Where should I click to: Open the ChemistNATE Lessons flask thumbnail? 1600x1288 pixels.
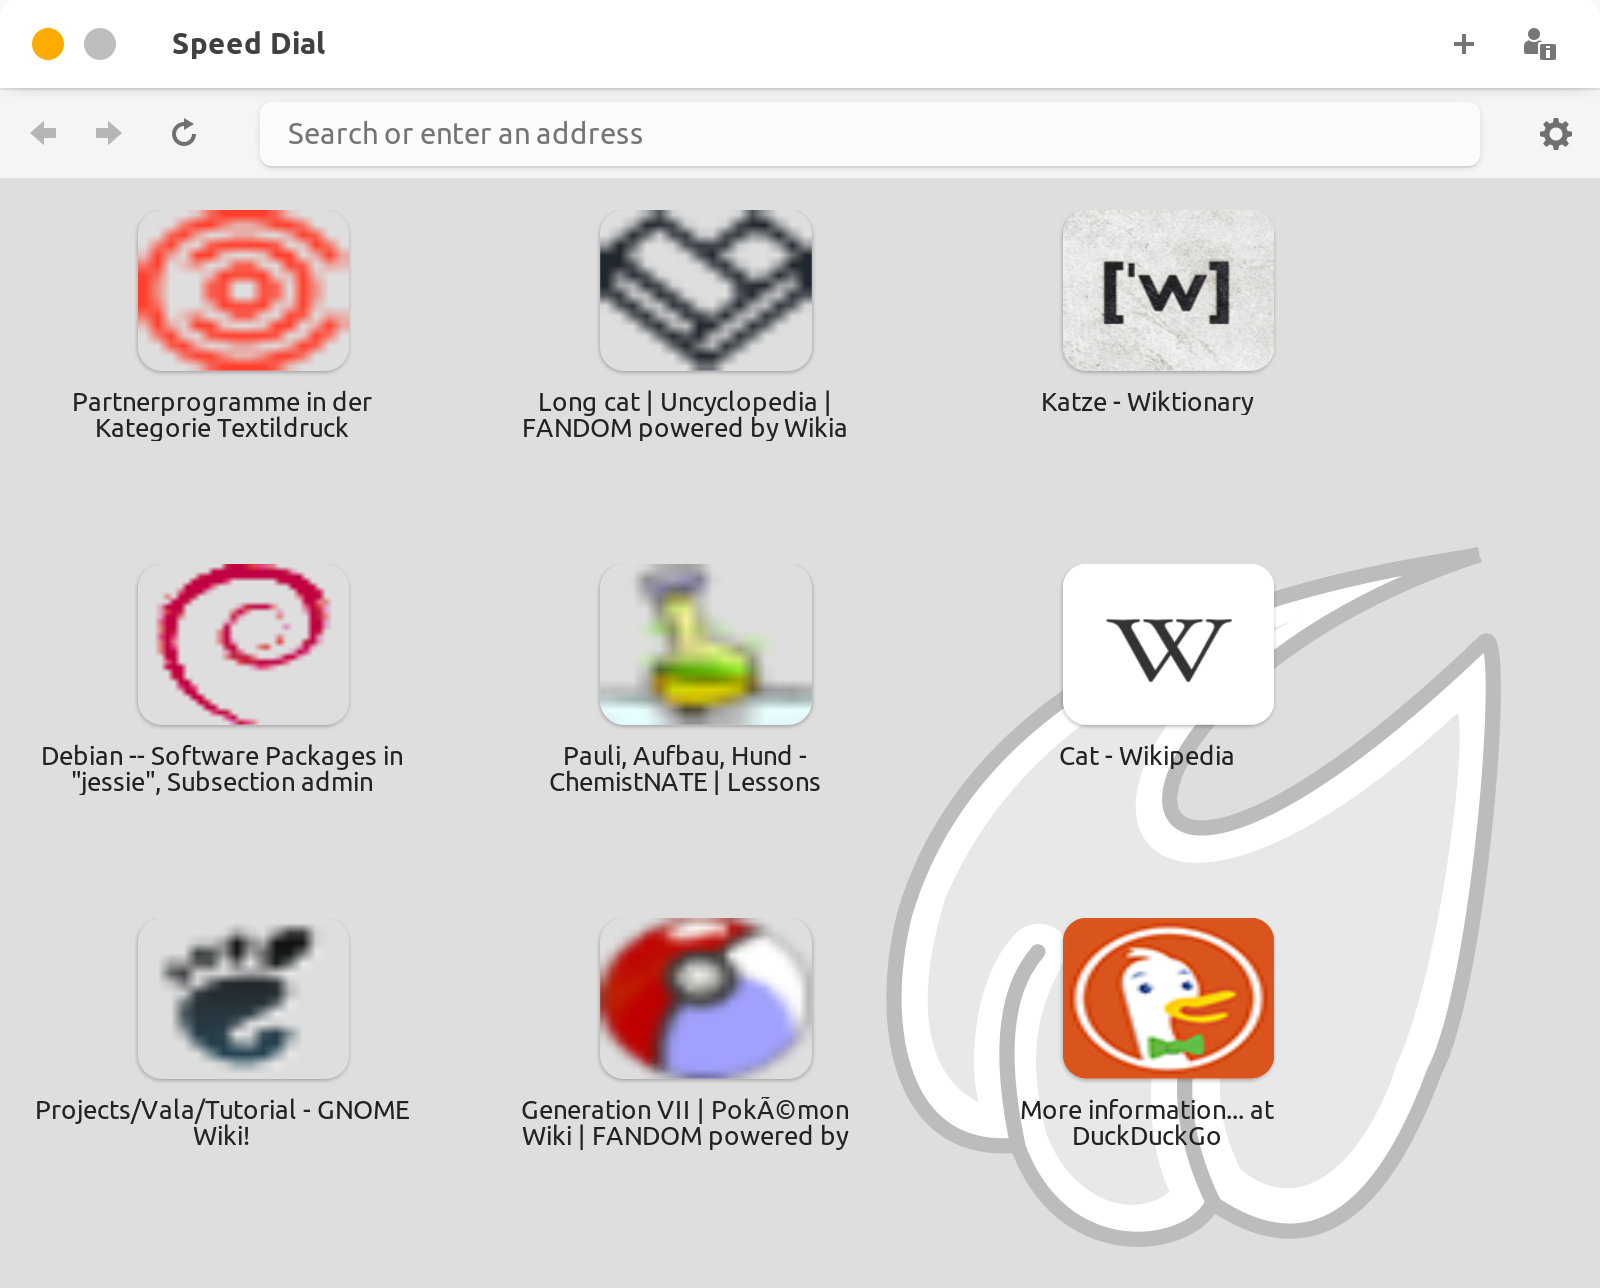coord(705,644)
